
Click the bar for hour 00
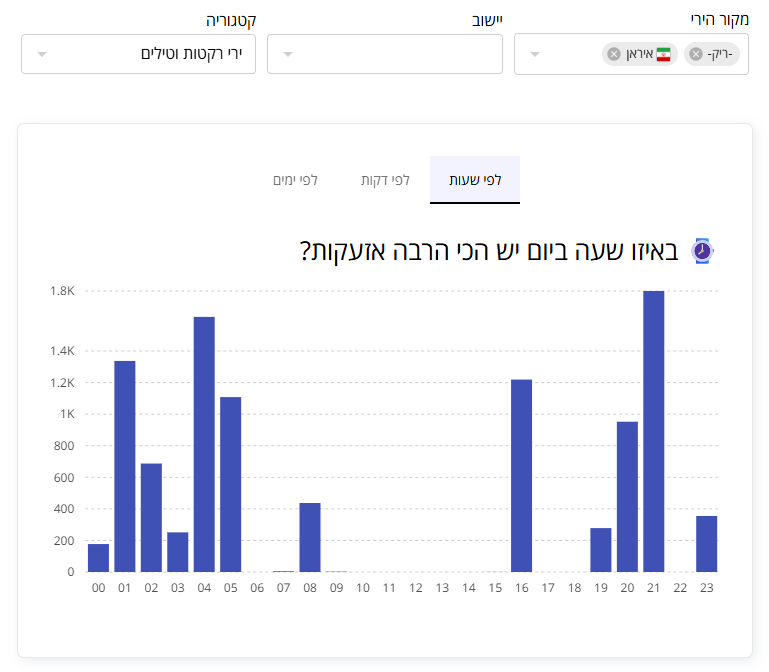point(98,558)
